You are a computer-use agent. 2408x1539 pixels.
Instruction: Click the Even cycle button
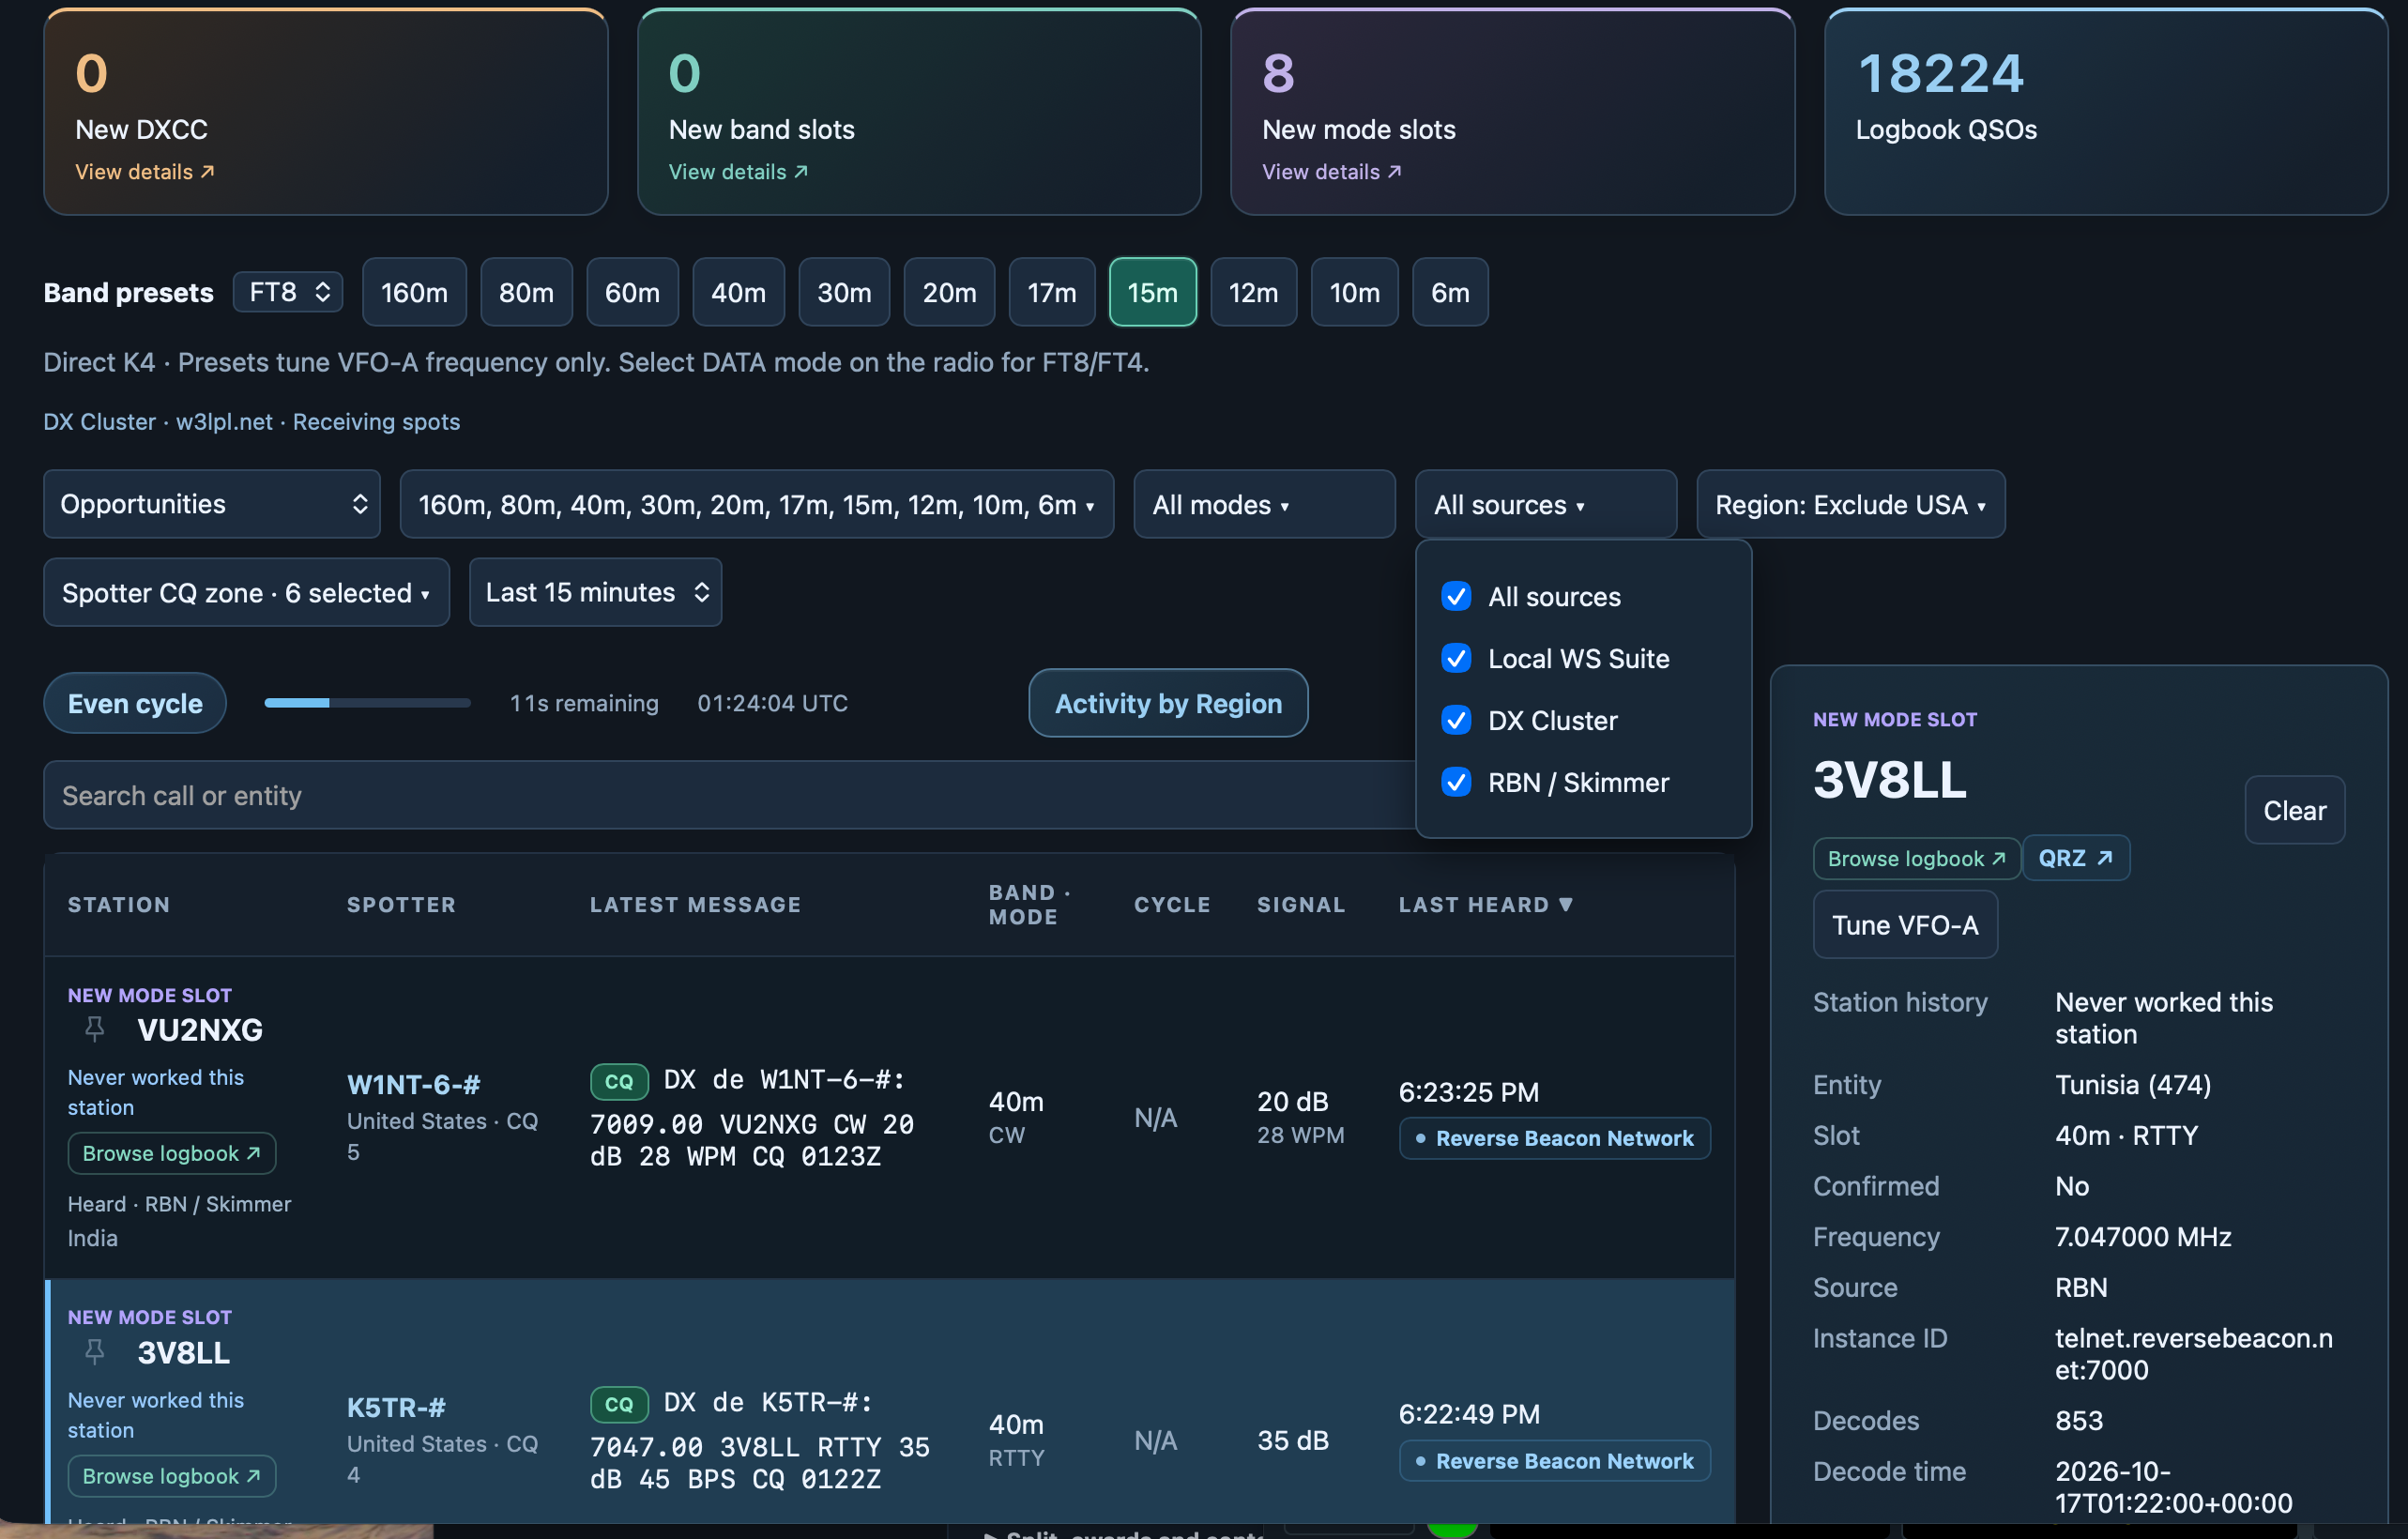(135, 703)
